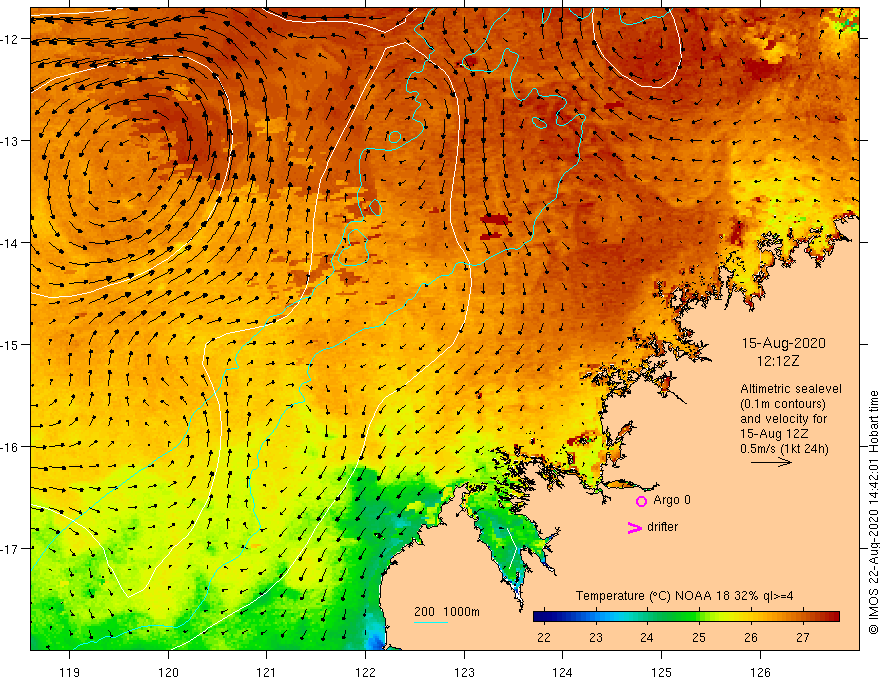Click the -14 latitude axis label

[10, 243]
